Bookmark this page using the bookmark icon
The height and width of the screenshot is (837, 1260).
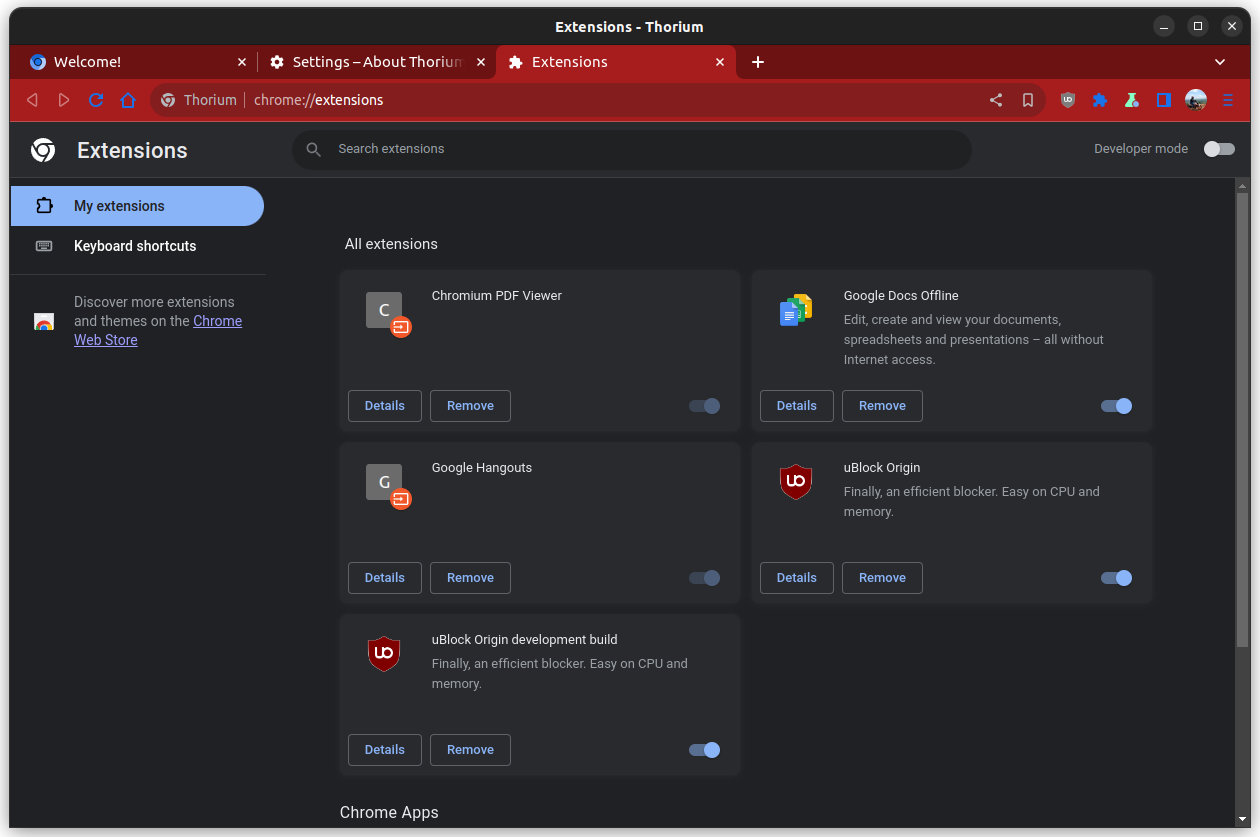(1028, 100)
